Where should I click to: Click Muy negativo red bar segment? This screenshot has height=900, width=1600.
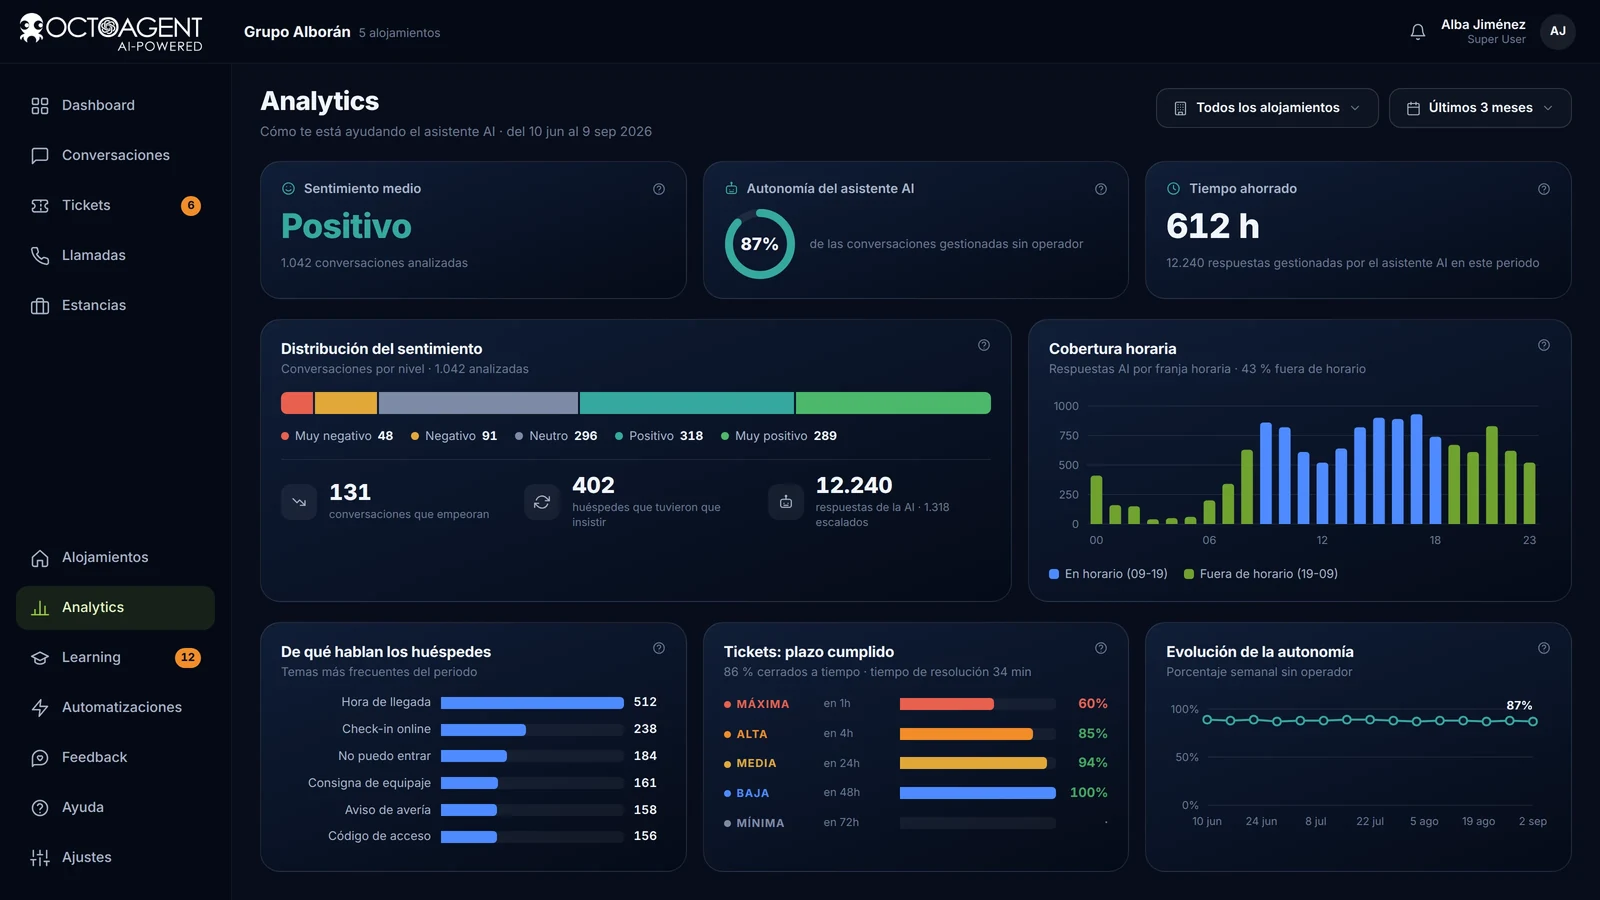point(297,403)
